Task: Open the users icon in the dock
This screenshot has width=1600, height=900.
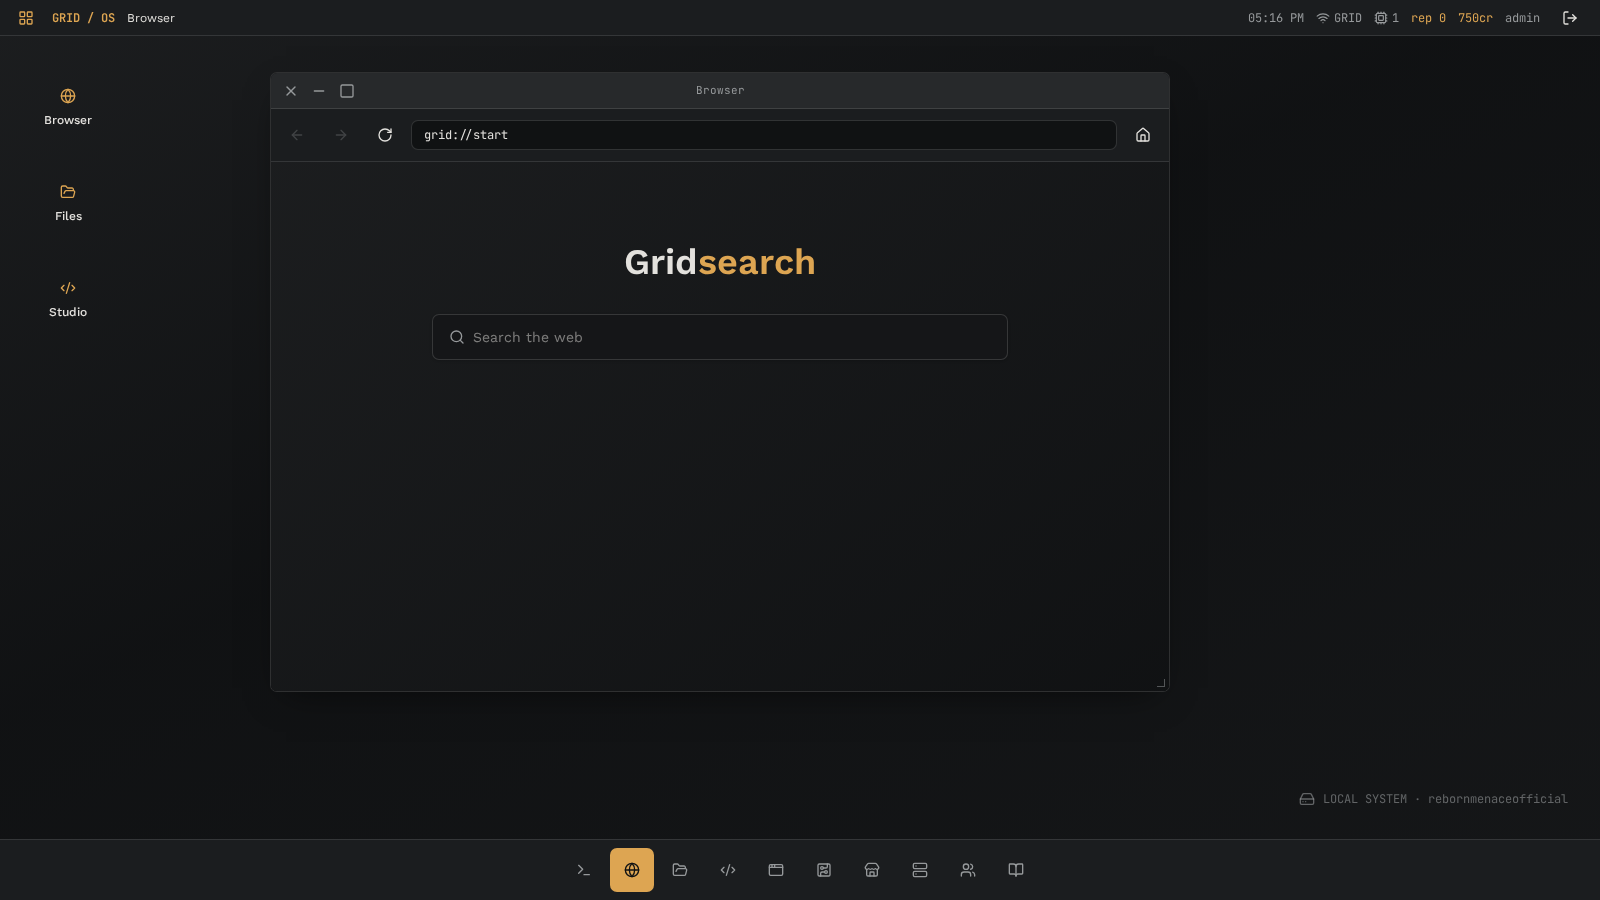Action: pos(968,870)
